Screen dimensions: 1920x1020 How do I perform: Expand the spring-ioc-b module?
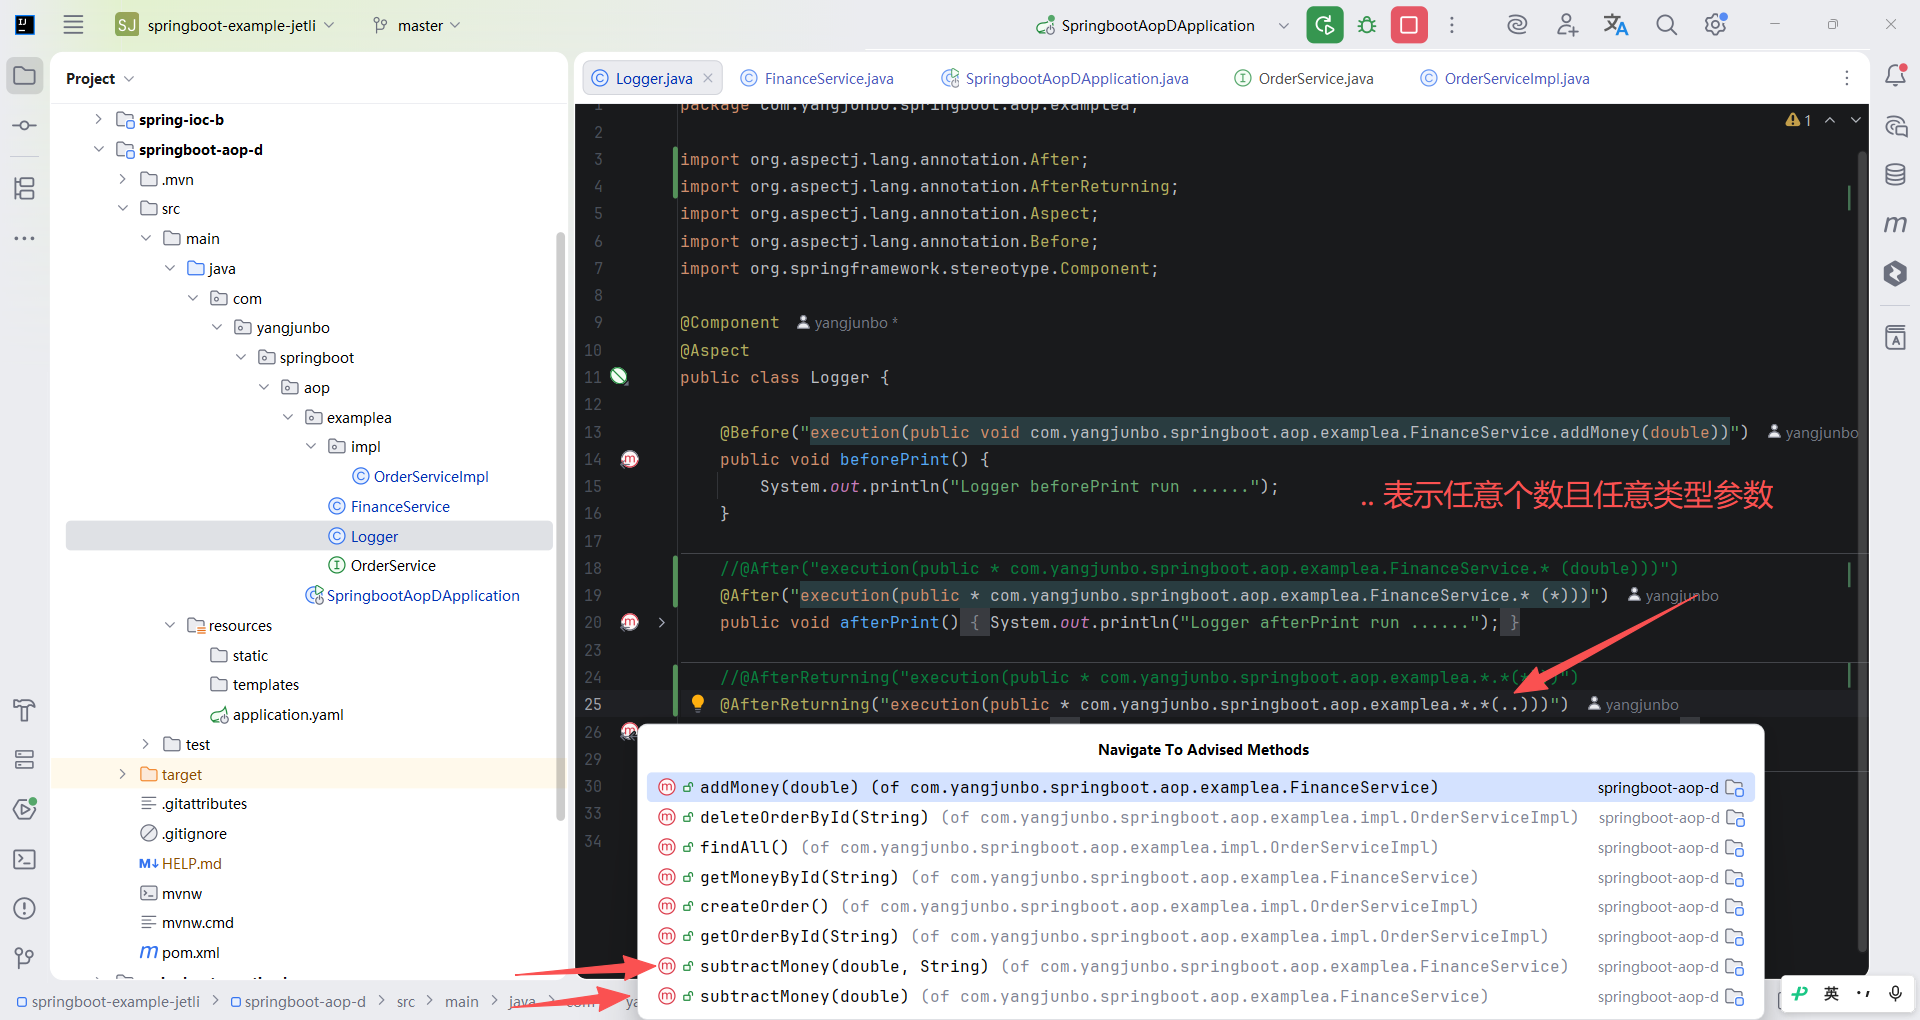(98, 119)
